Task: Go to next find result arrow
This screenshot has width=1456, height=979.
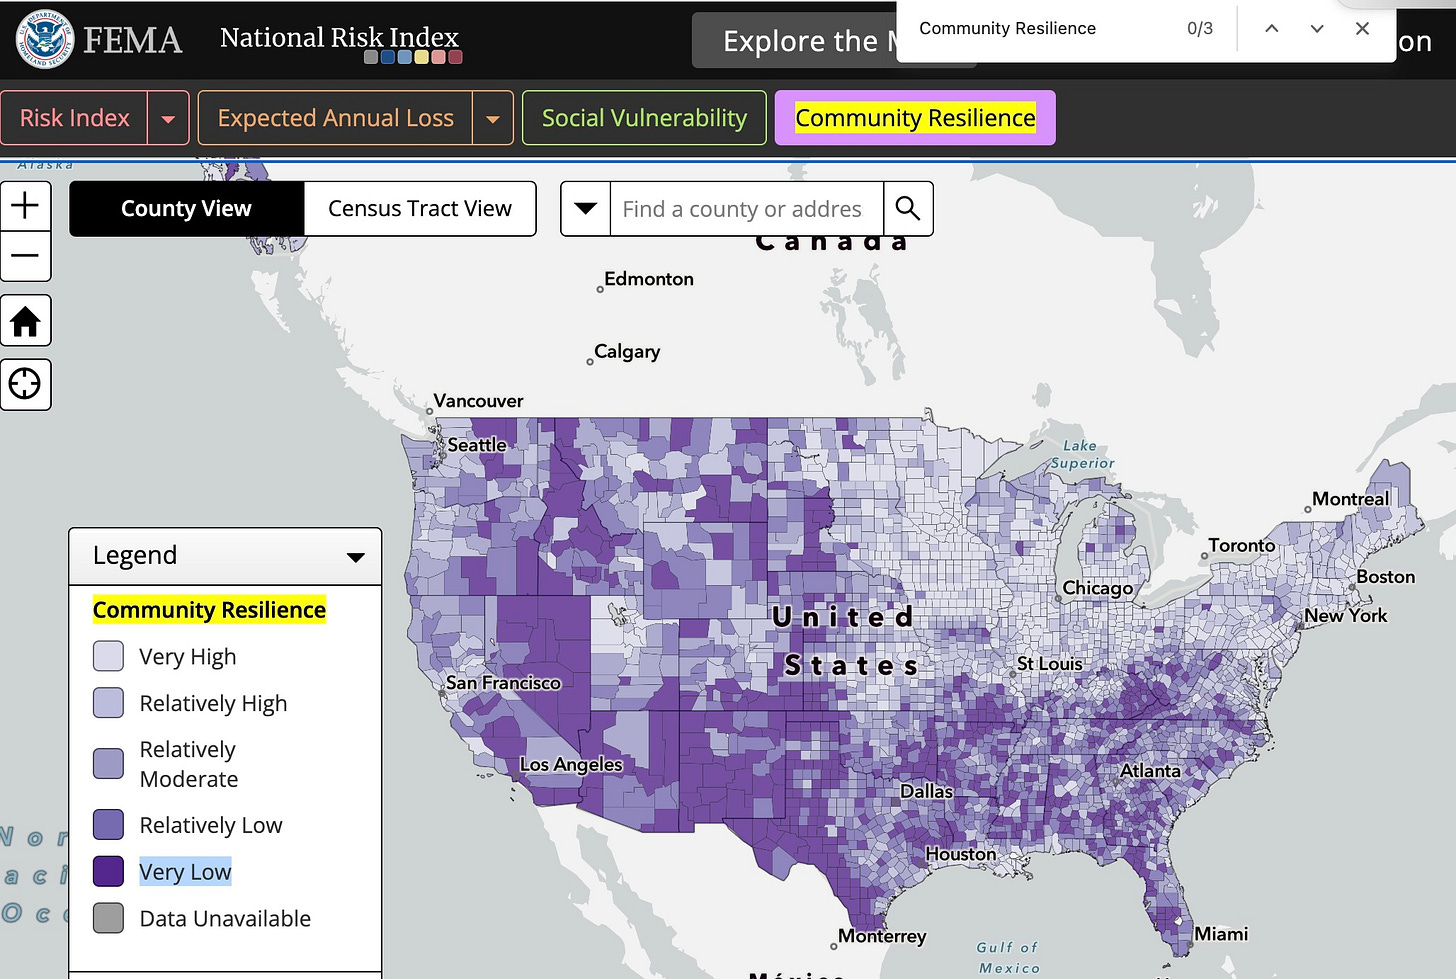Action: pos(1317,28)
